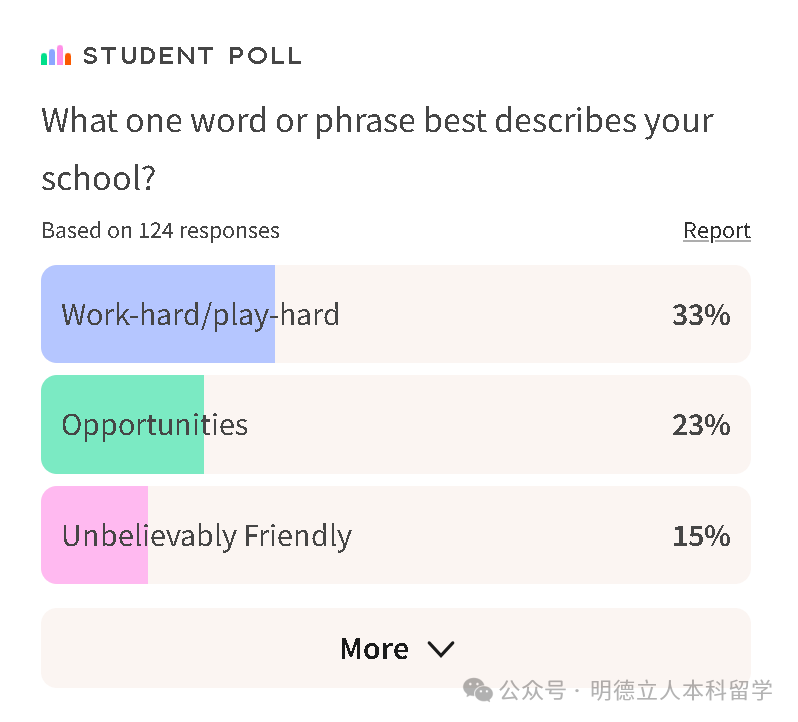Click the green filled progress bar segment
Viewport: 798px width, 722px height.
point(123,424)
